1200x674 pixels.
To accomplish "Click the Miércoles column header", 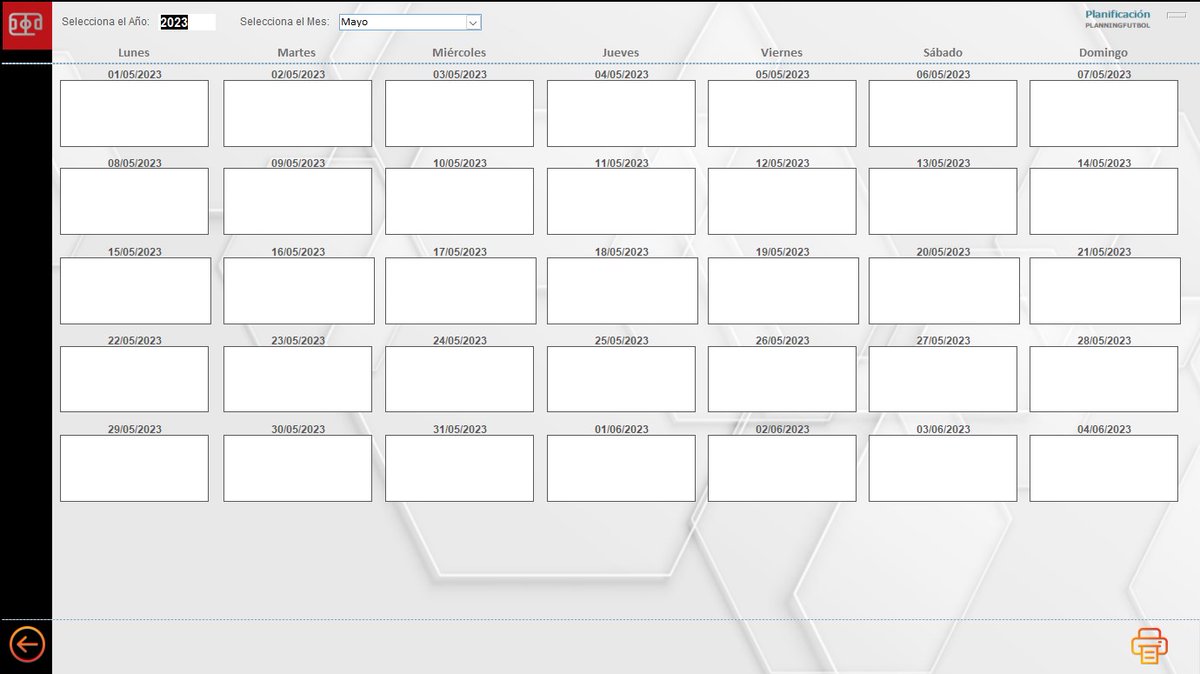I will 459,52.
